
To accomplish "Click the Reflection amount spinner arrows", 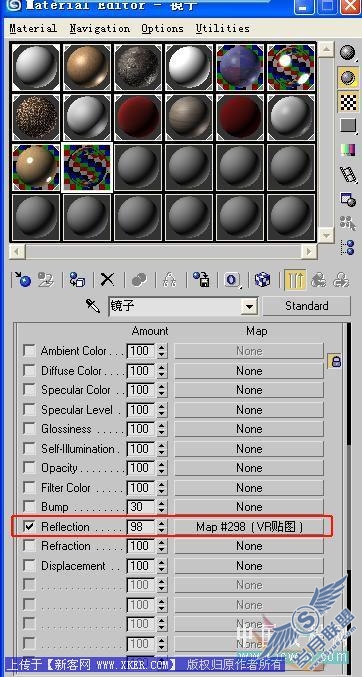I will coord(162,527).
